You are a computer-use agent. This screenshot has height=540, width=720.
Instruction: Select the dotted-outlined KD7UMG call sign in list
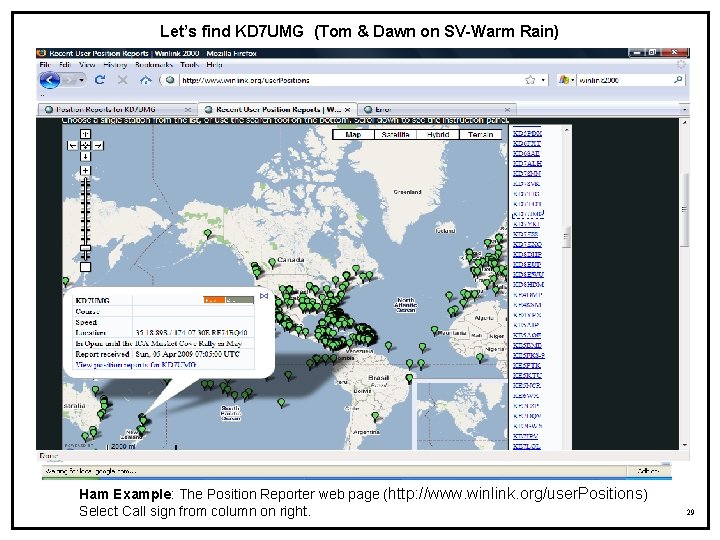click(x=528, y=214)
